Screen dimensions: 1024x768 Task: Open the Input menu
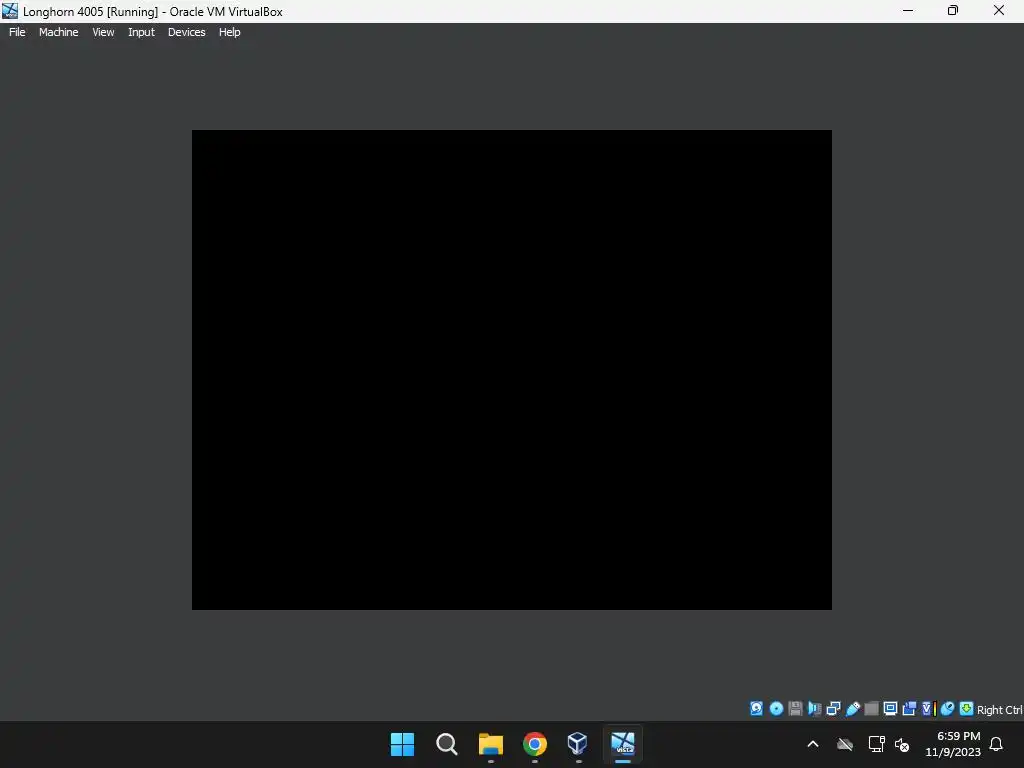click(x=141, y=32)
